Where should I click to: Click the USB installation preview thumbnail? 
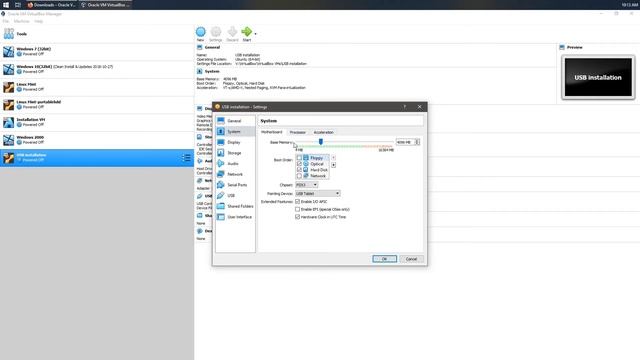[598, 77]
